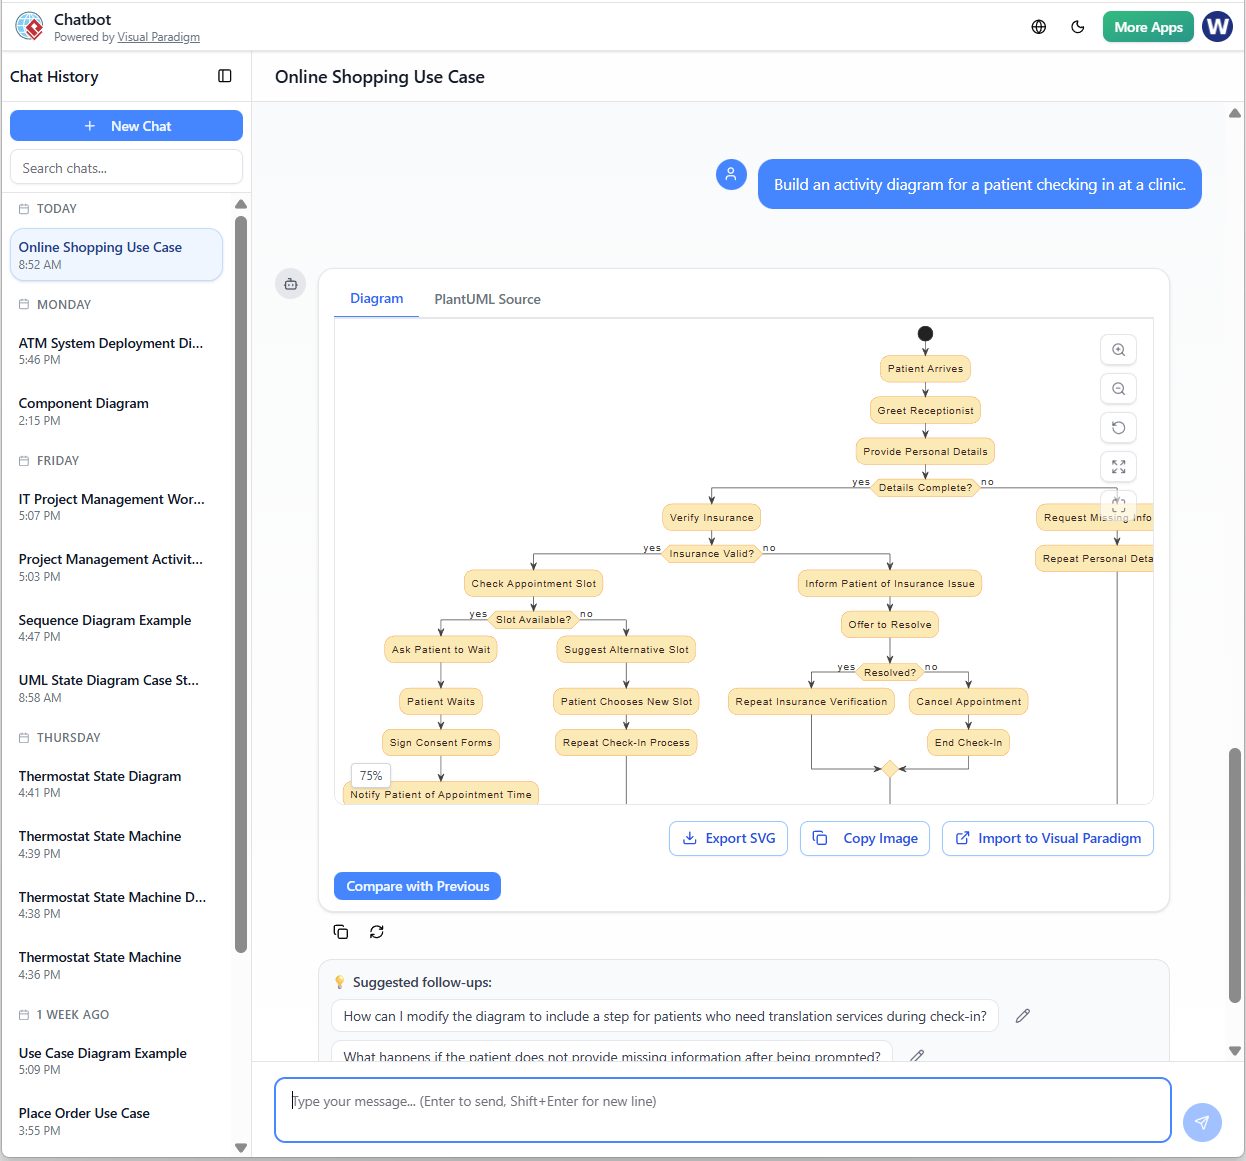Open the language globe selector
1246x1161 pixels.
click(x=1039, y=27)
